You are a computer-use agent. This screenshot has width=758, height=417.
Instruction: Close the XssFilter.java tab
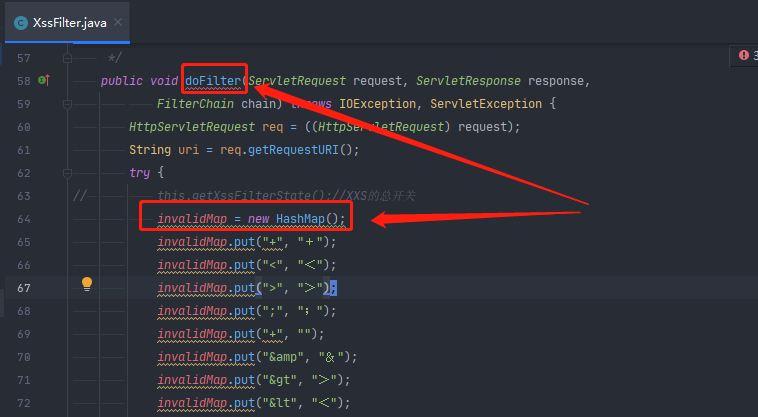[x=118, y=22]
